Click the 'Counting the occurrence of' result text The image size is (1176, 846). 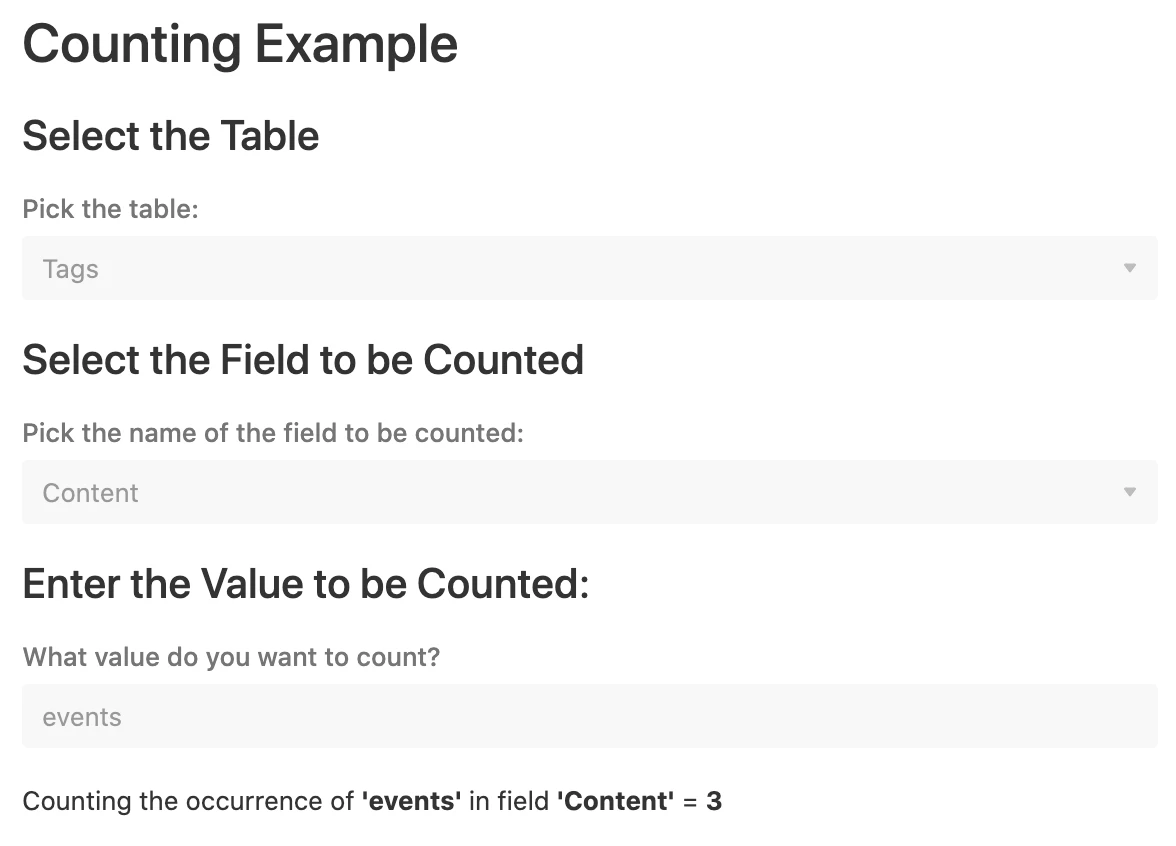[x=188, y=801]
